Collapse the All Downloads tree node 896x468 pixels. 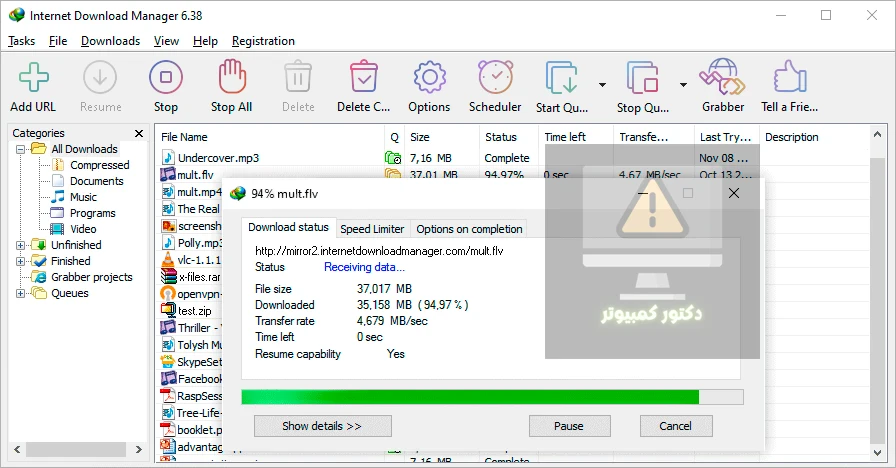(21, 149)
